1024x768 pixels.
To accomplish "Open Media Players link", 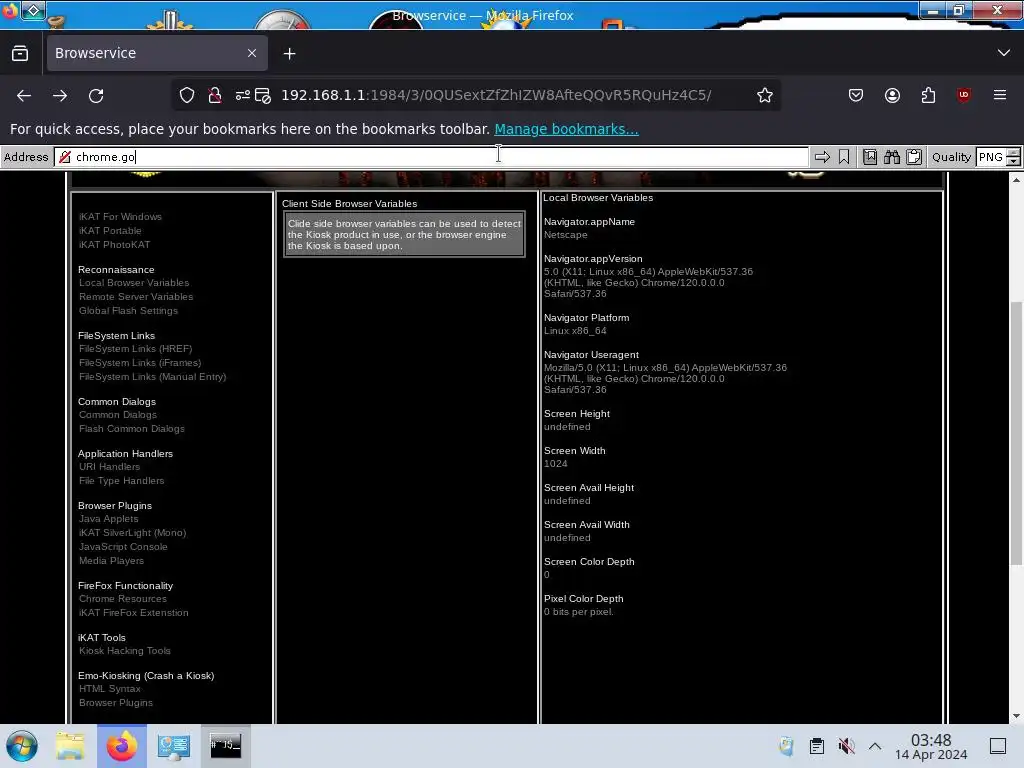I will pos(112,561).
